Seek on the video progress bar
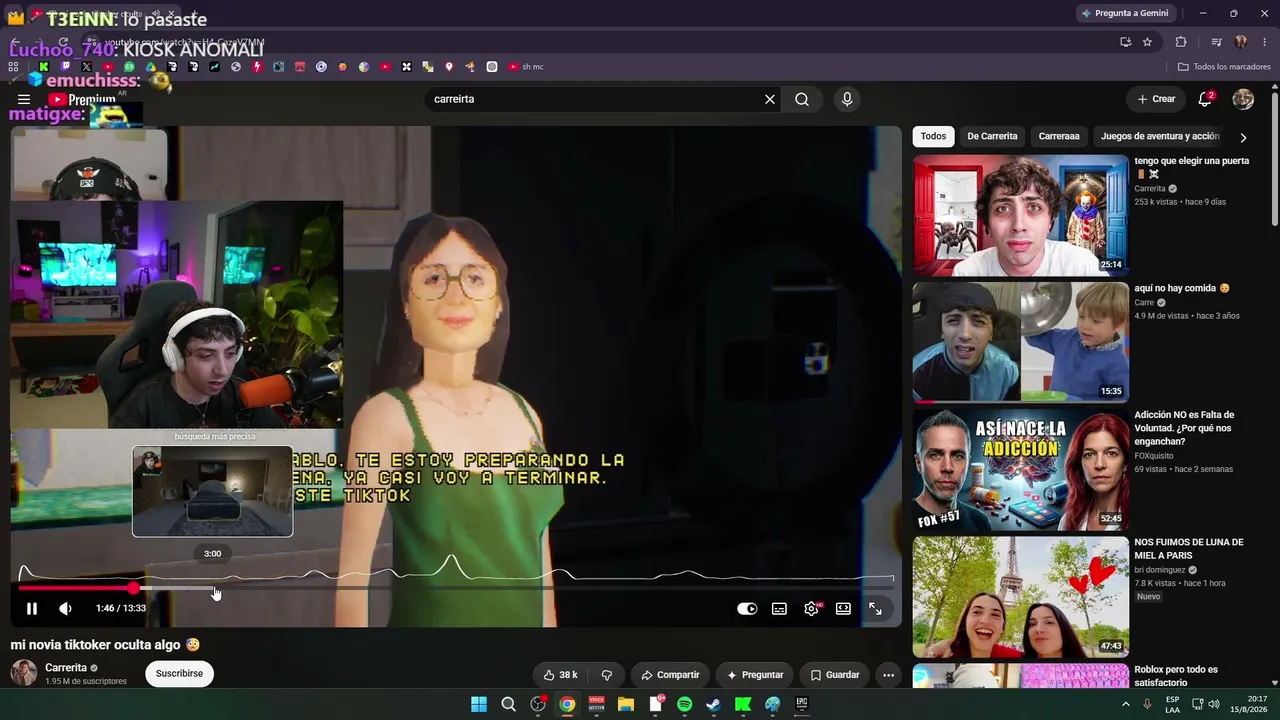This screenshot has height=720, width=1280. [456, 588]
